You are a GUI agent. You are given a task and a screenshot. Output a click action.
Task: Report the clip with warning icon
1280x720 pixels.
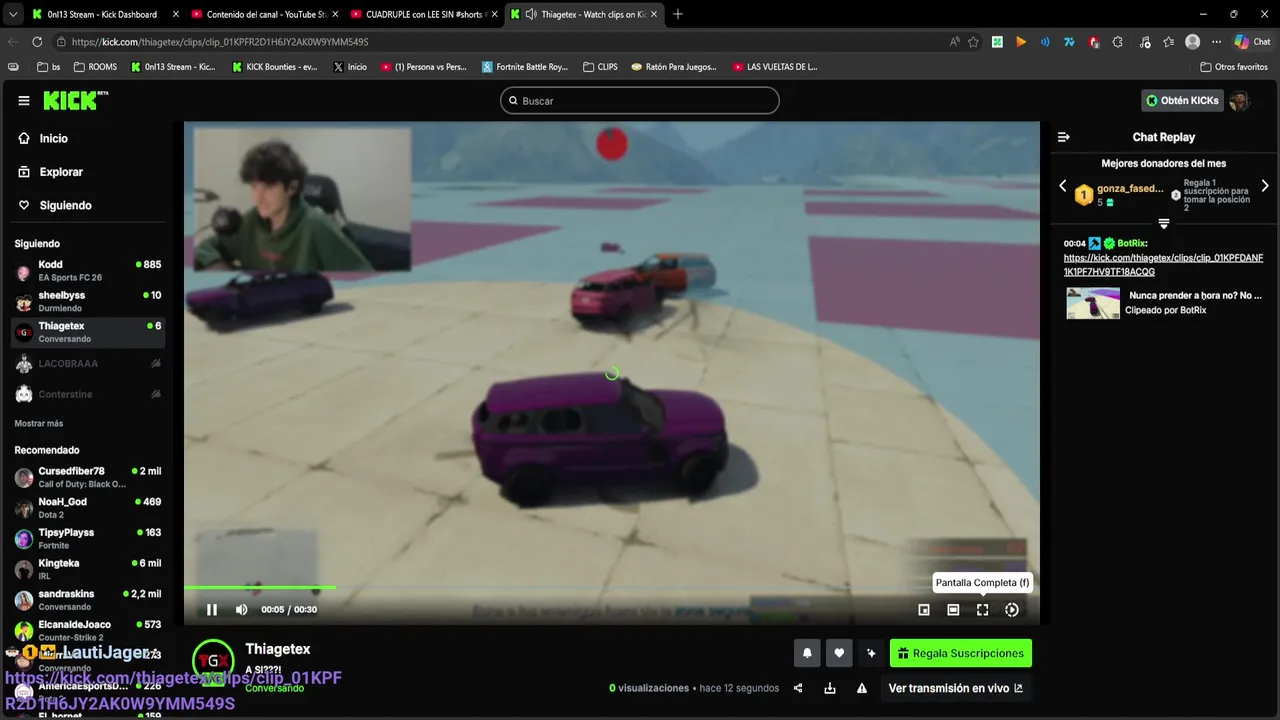[862, 688]
